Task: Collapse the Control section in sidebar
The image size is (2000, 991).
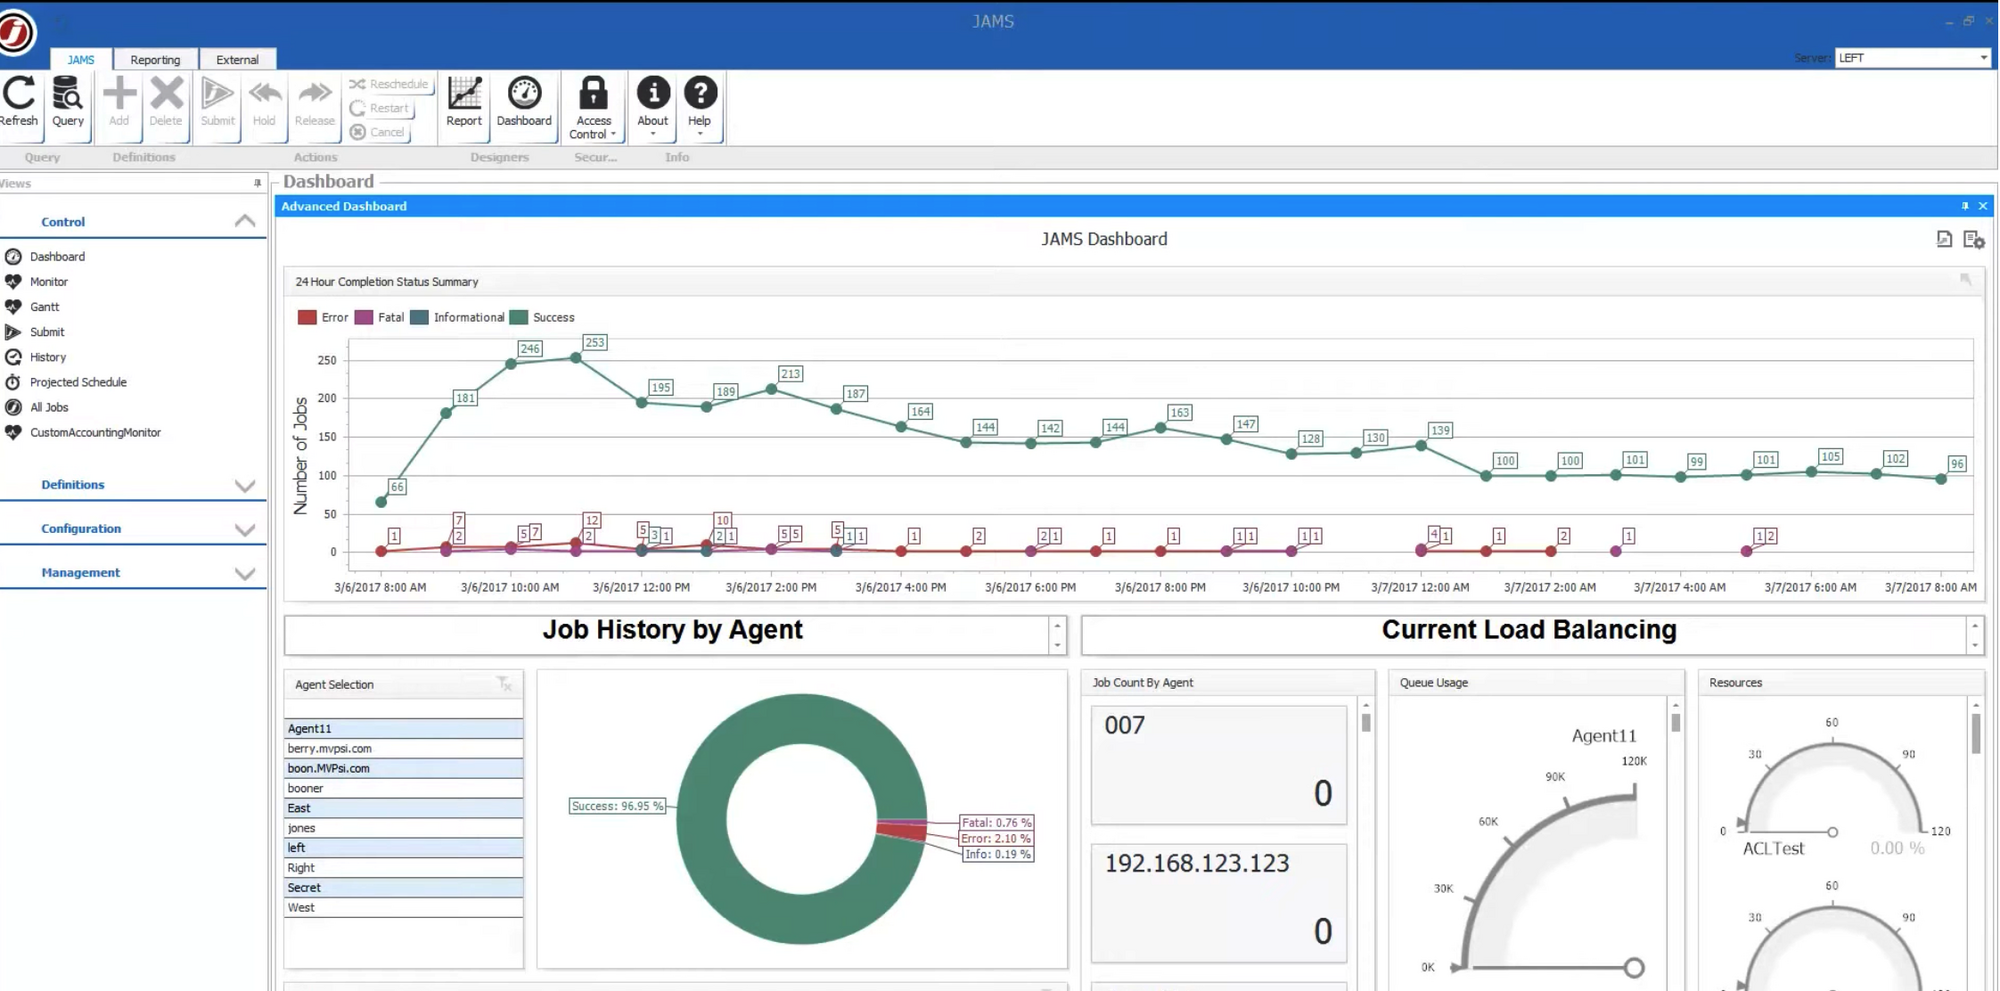Action: (245, 220)
